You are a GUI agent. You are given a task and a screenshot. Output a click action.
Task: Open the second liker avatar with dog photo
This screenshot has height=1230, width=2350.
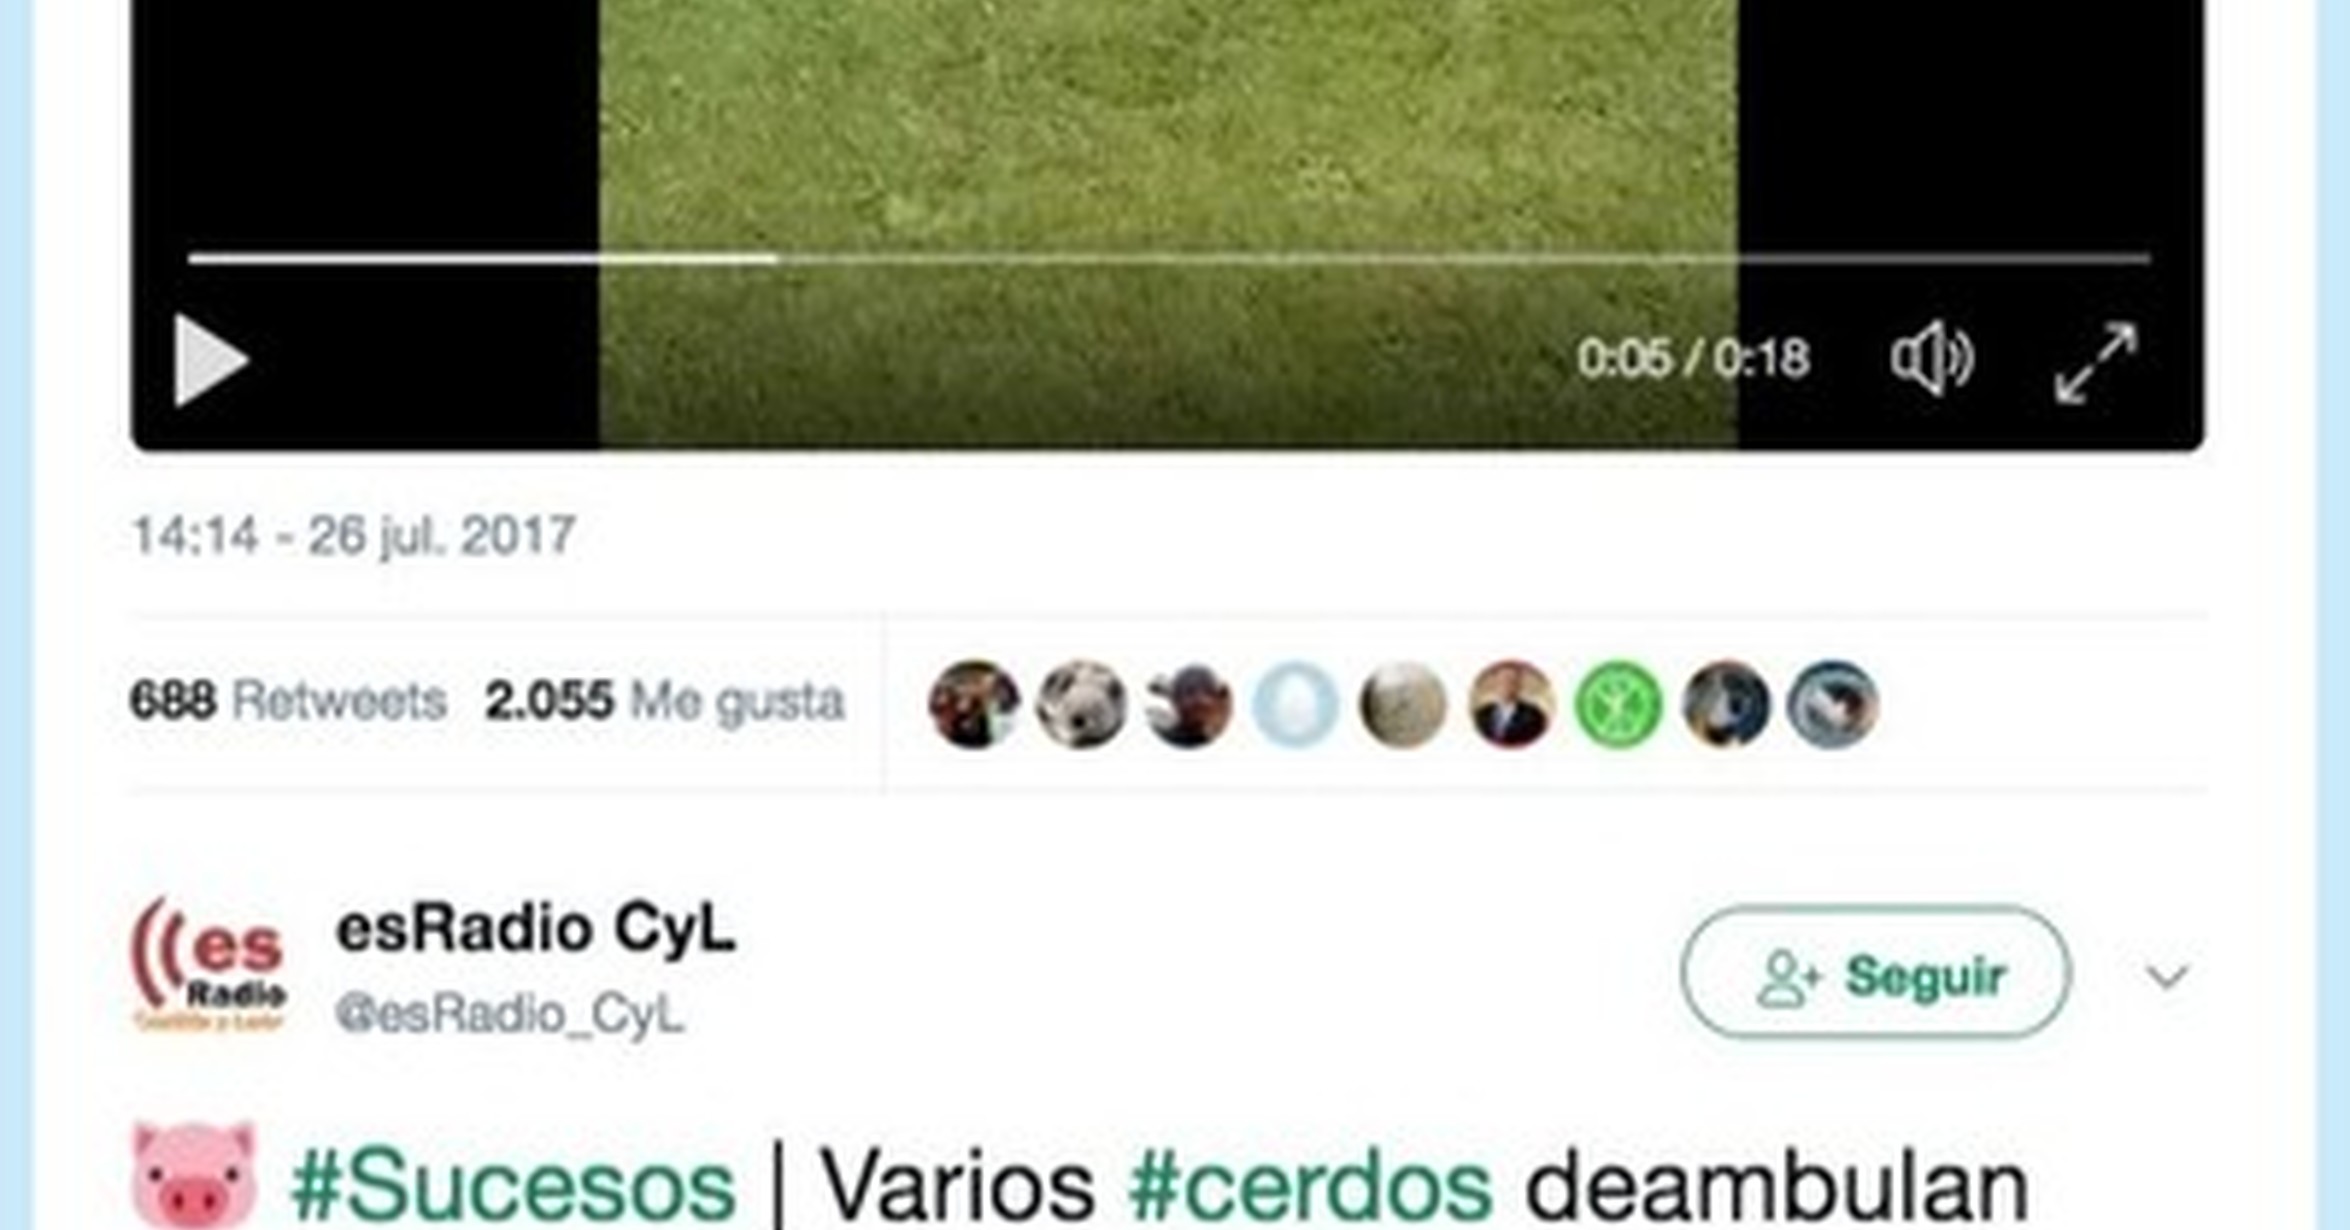click(x=1081, y=704)
